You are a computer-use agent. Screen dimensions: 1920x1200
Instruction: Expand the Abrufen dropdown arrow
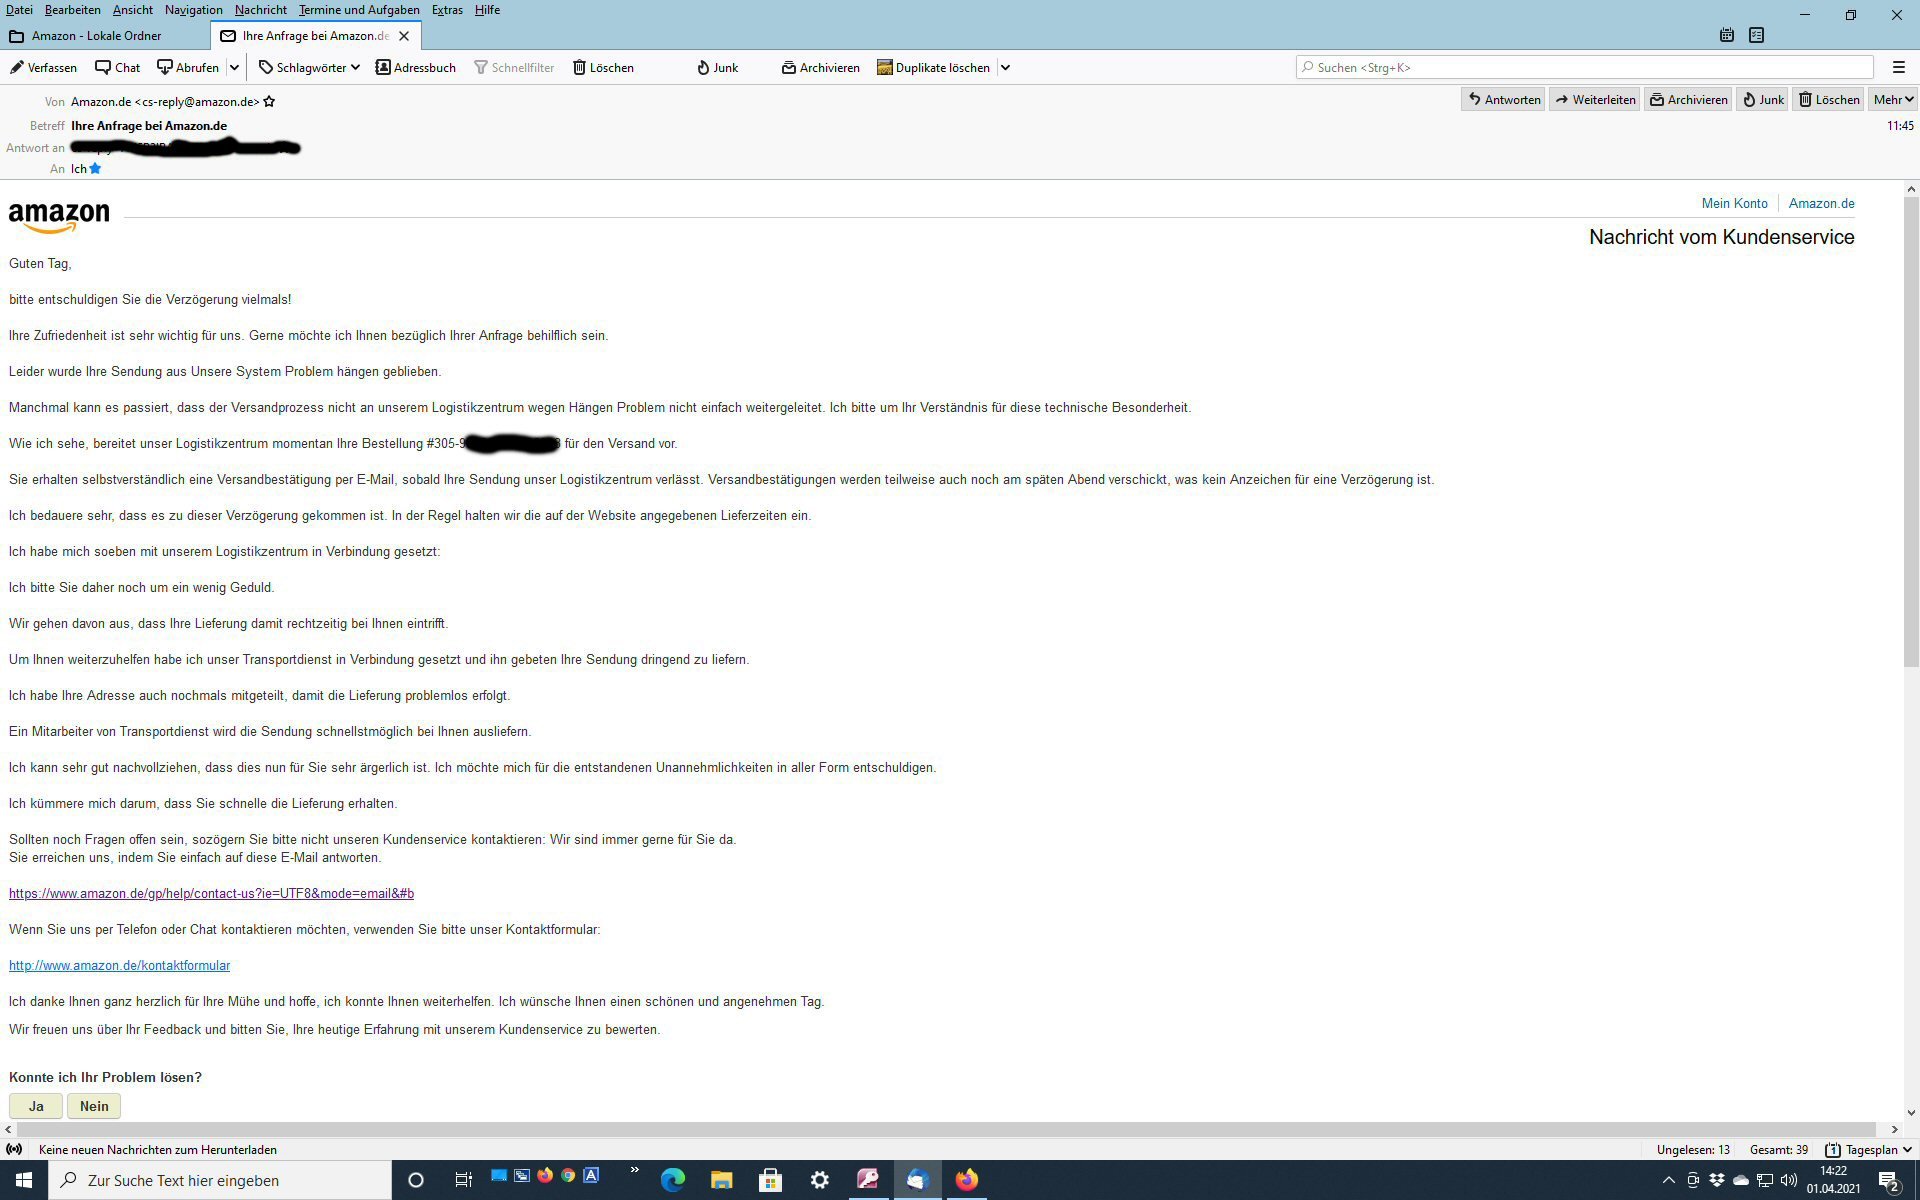(x=234, y=68)
